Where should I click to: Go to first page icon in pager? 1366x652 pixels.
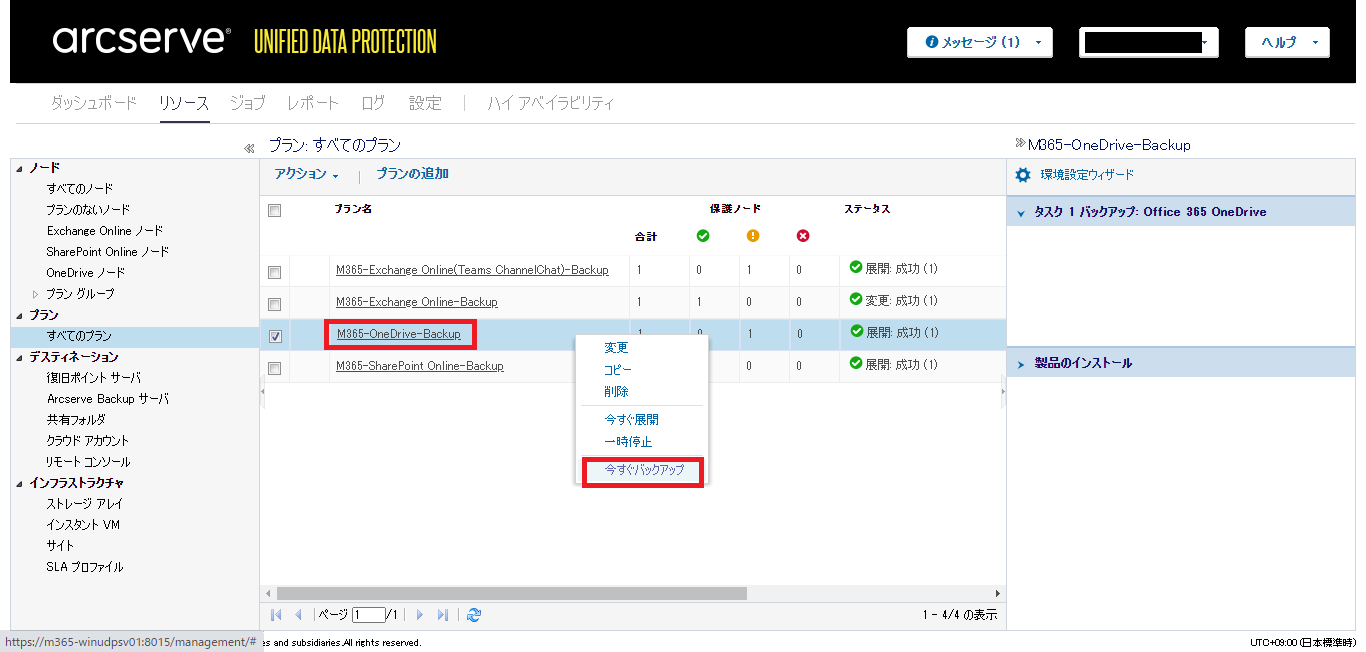pos(276,615)
